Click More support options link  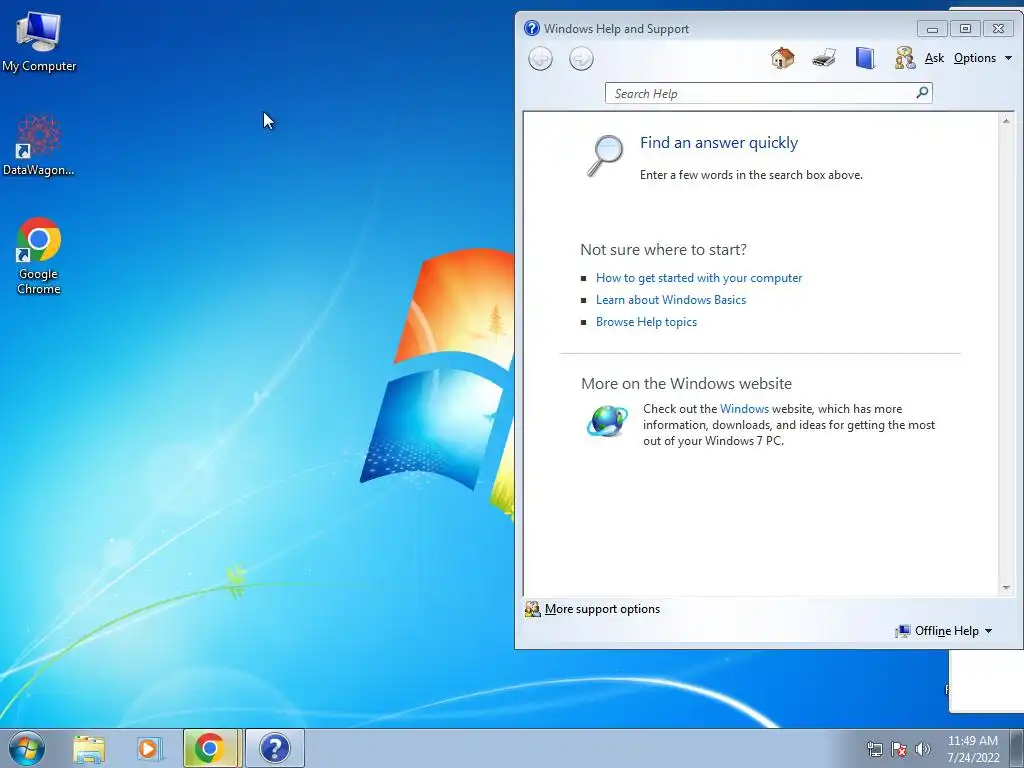point(602,609)
